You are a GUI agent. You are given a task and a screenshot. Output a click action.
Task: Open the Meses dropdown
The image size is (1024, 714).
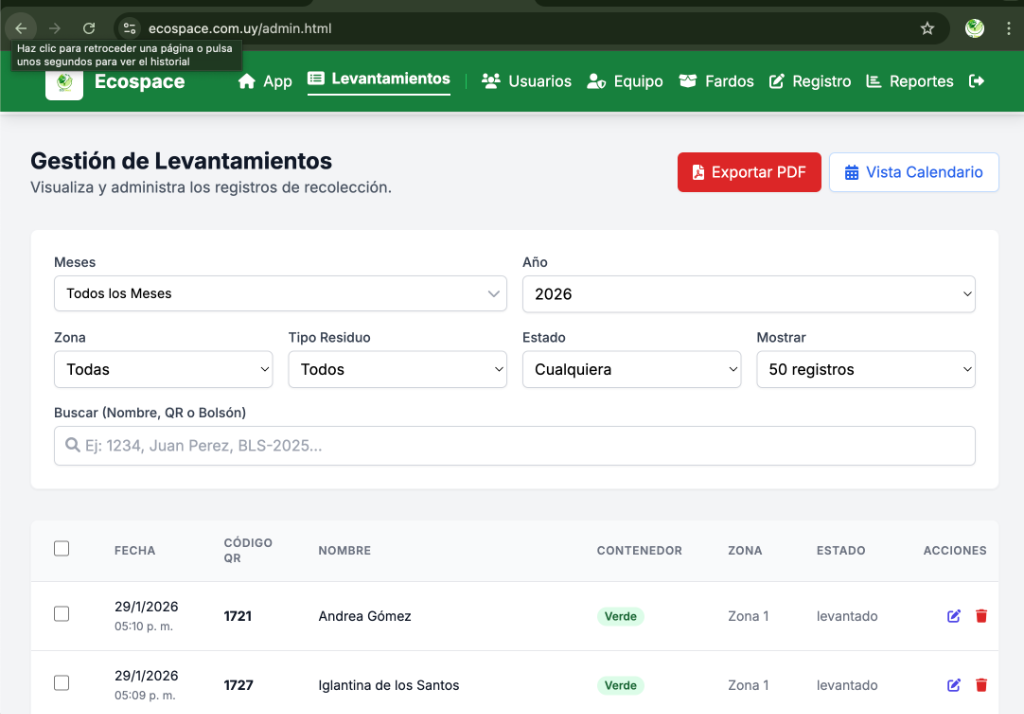coord(280,293)
